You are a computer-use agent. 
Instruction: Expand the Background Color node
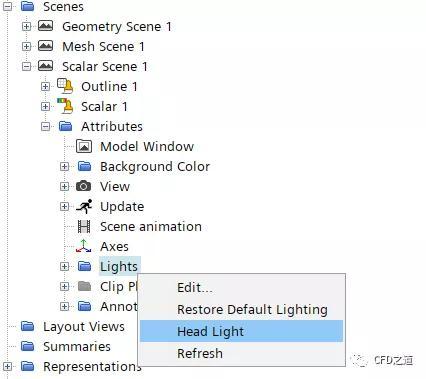pos(64,166)
